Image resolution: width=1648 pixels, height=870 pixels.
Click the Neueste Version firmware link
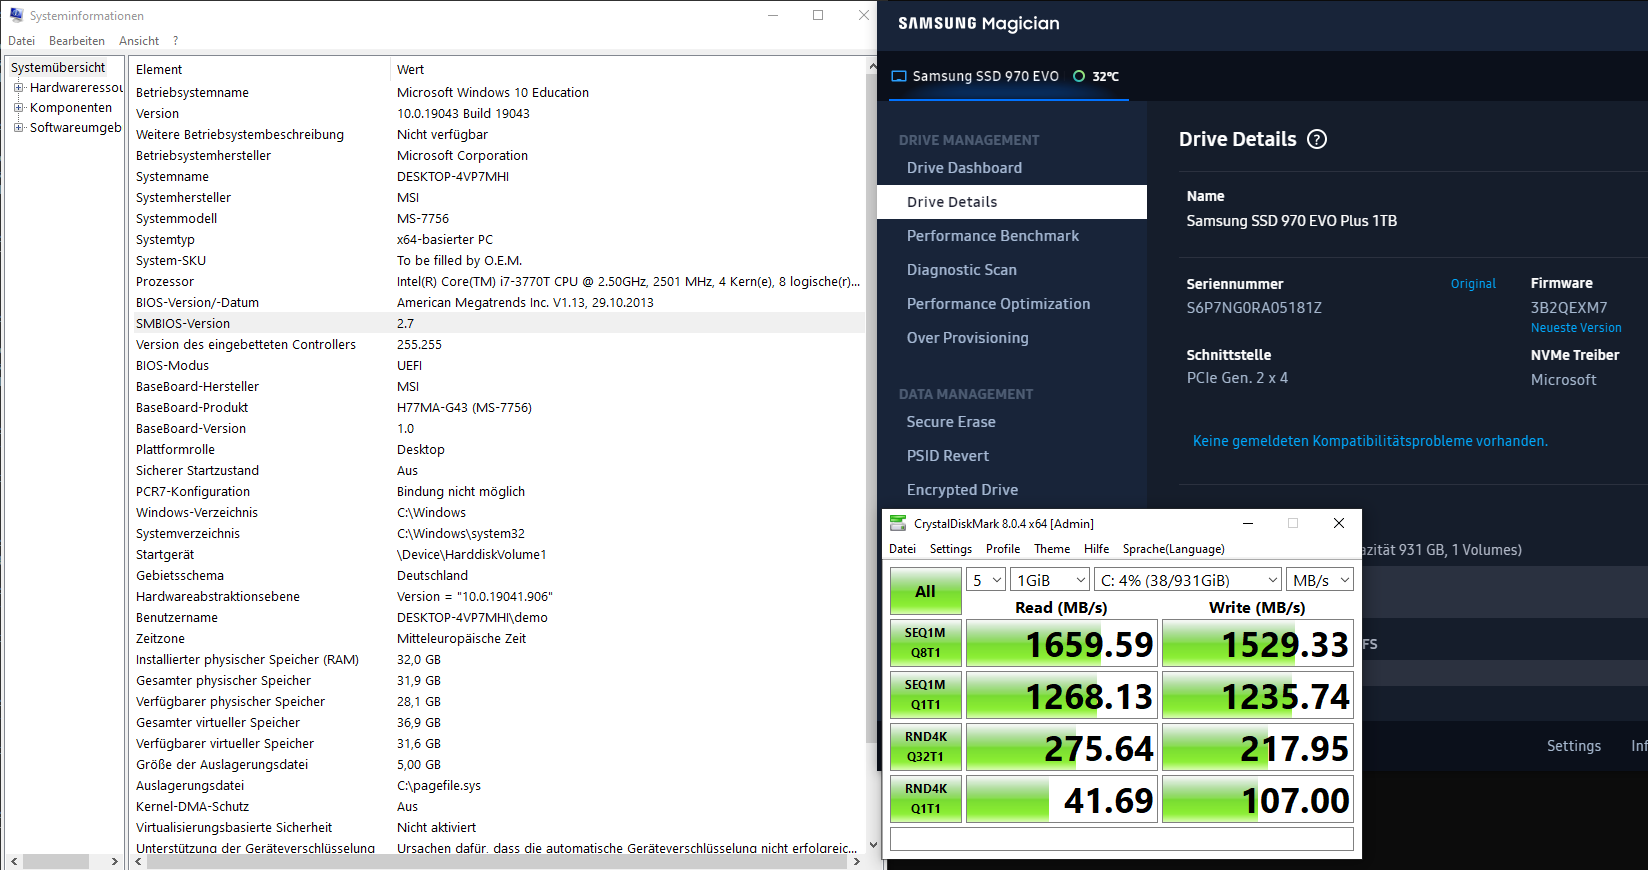[x=1576, y=328]
